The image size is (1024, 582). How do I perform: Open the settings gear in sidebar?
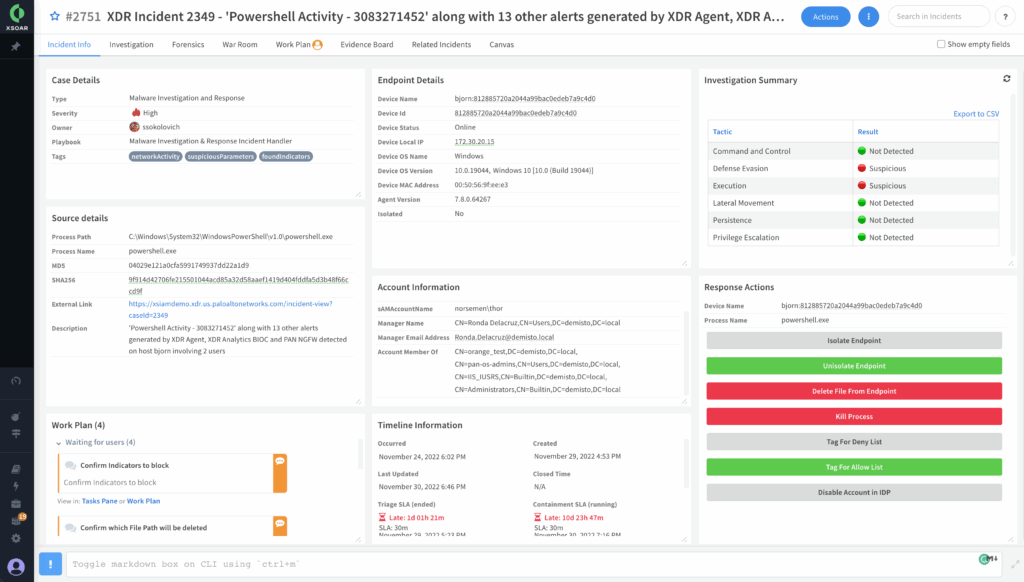coord(16,538)
